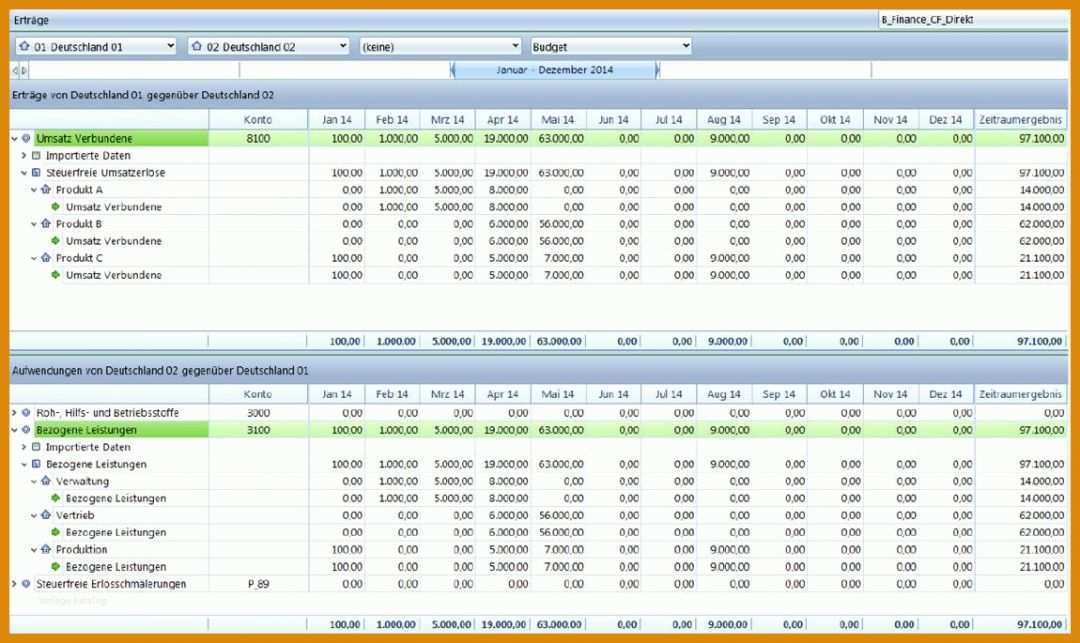
Task: Click the account icon beside Umsatz Verbundene 8100
Action: [x=26, y=138]
